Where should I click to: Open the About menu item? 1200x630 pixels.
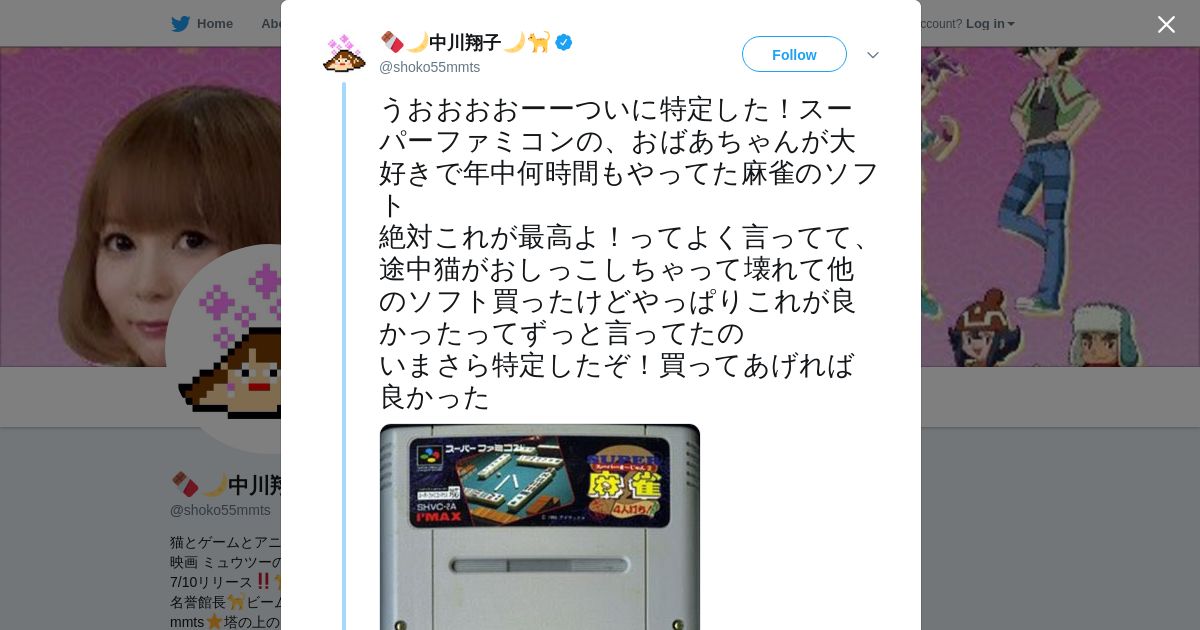(x=270, y=23)
